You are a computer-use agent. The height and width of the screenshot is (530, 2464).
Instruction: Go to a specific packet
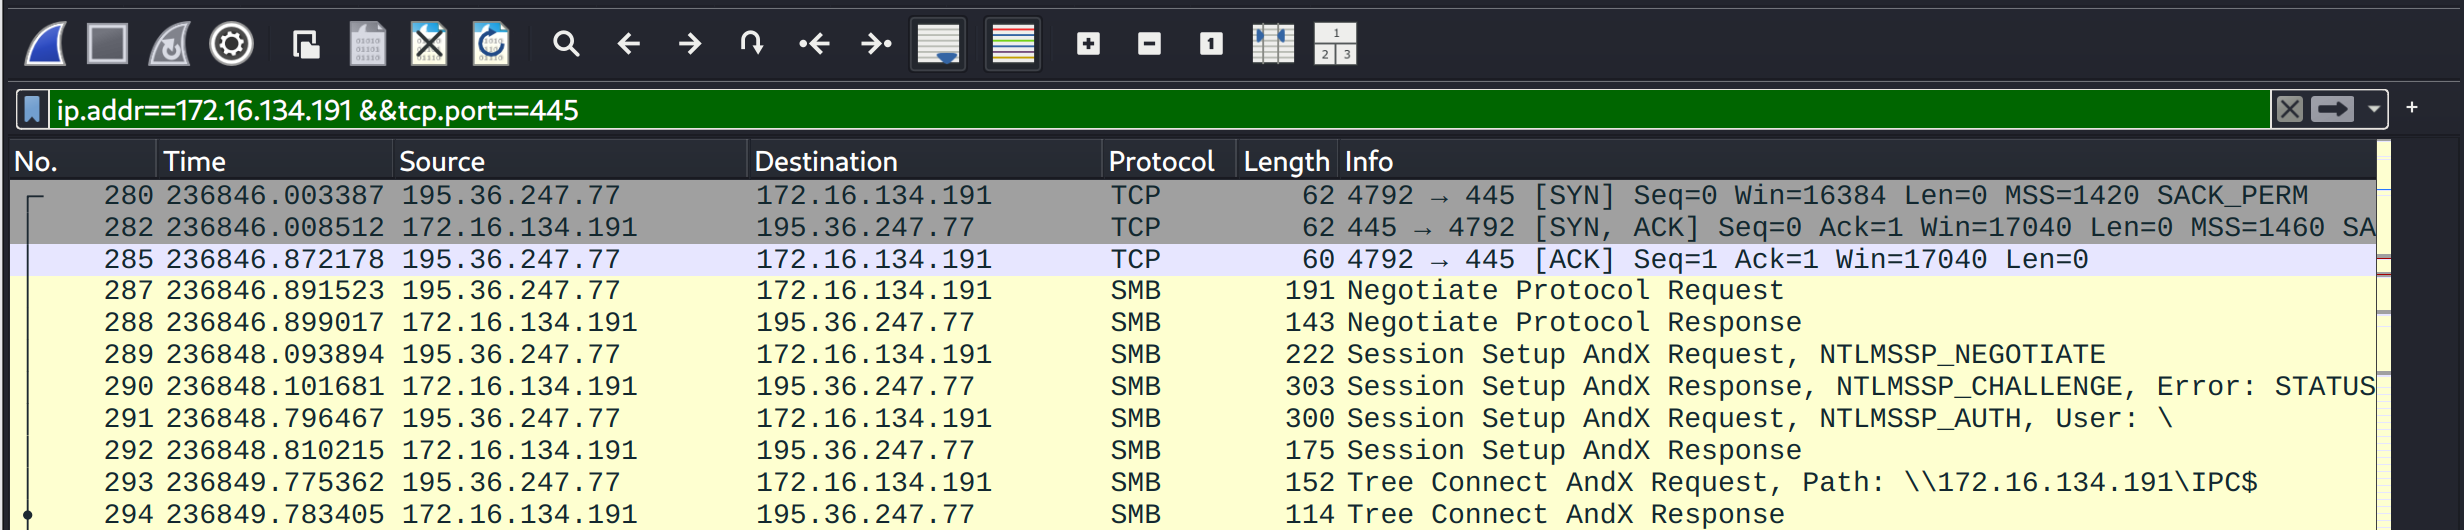coord(751,44)
